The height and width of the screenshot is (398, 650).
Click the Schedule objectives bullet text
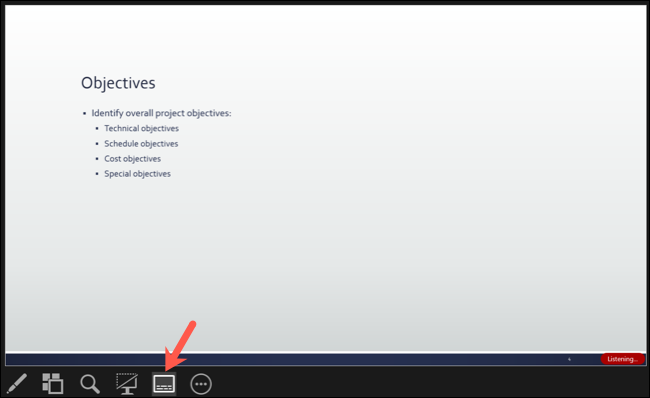(141, 144)
